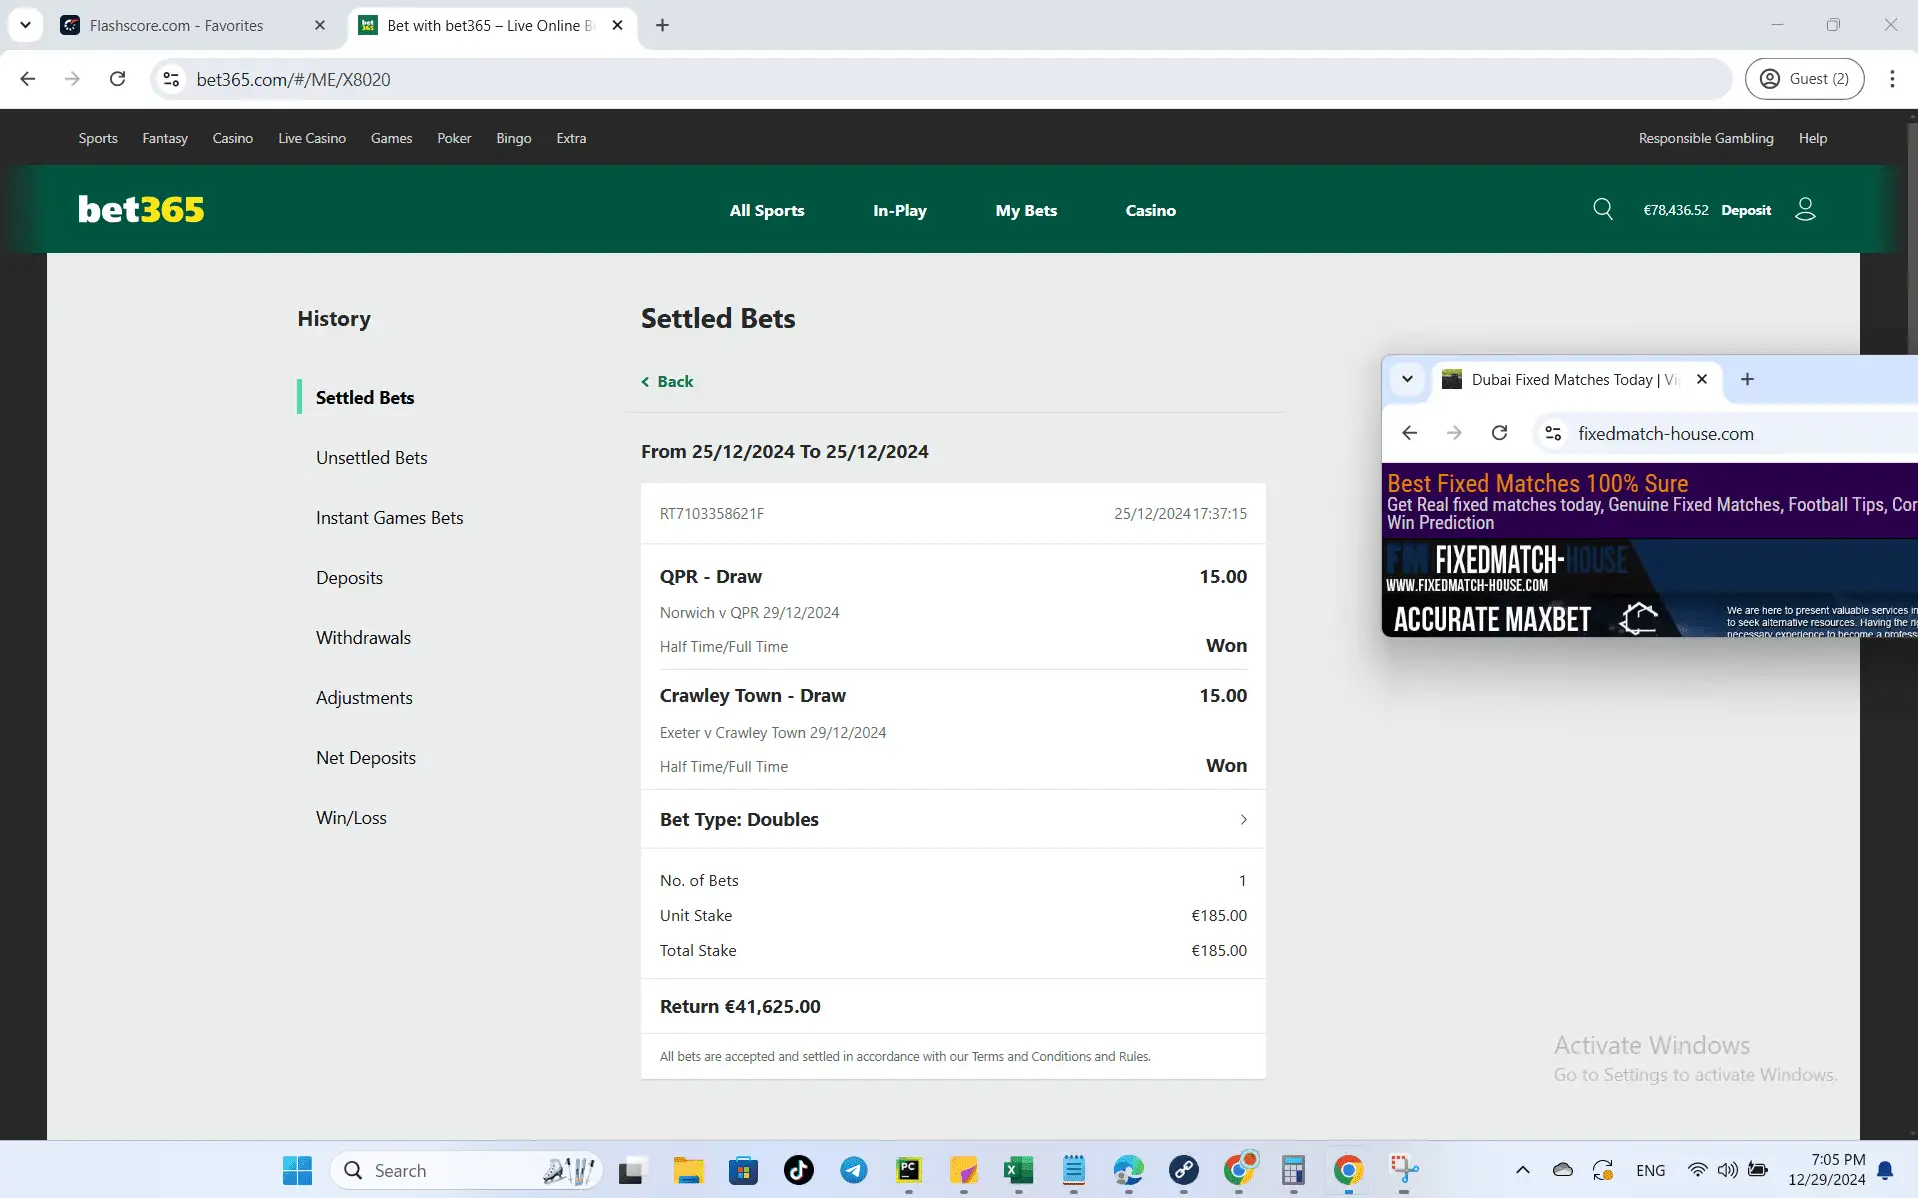Open notification bell in system tray

[x=1885, y=1170]
